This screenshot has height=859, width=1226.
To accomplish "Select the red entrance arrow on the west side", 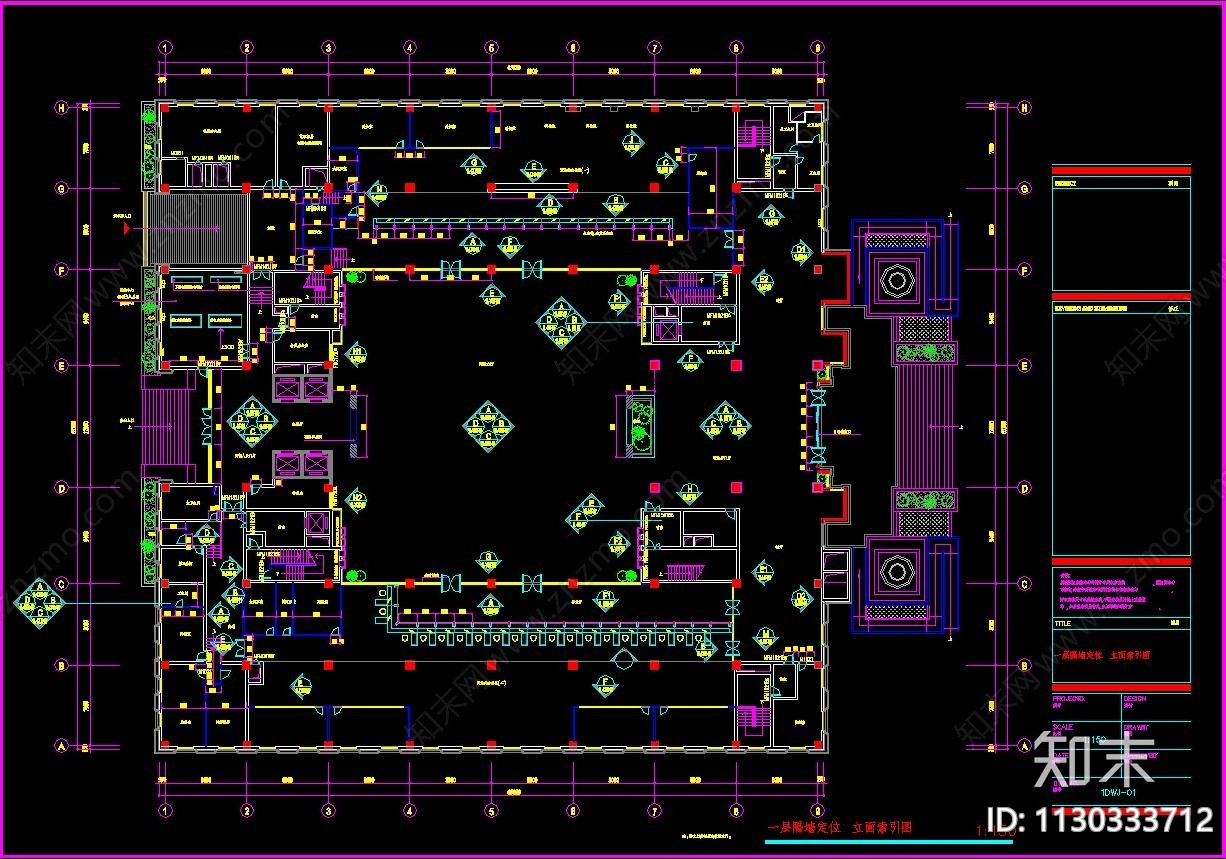I will pyautogui.click(x=126, y=228).
